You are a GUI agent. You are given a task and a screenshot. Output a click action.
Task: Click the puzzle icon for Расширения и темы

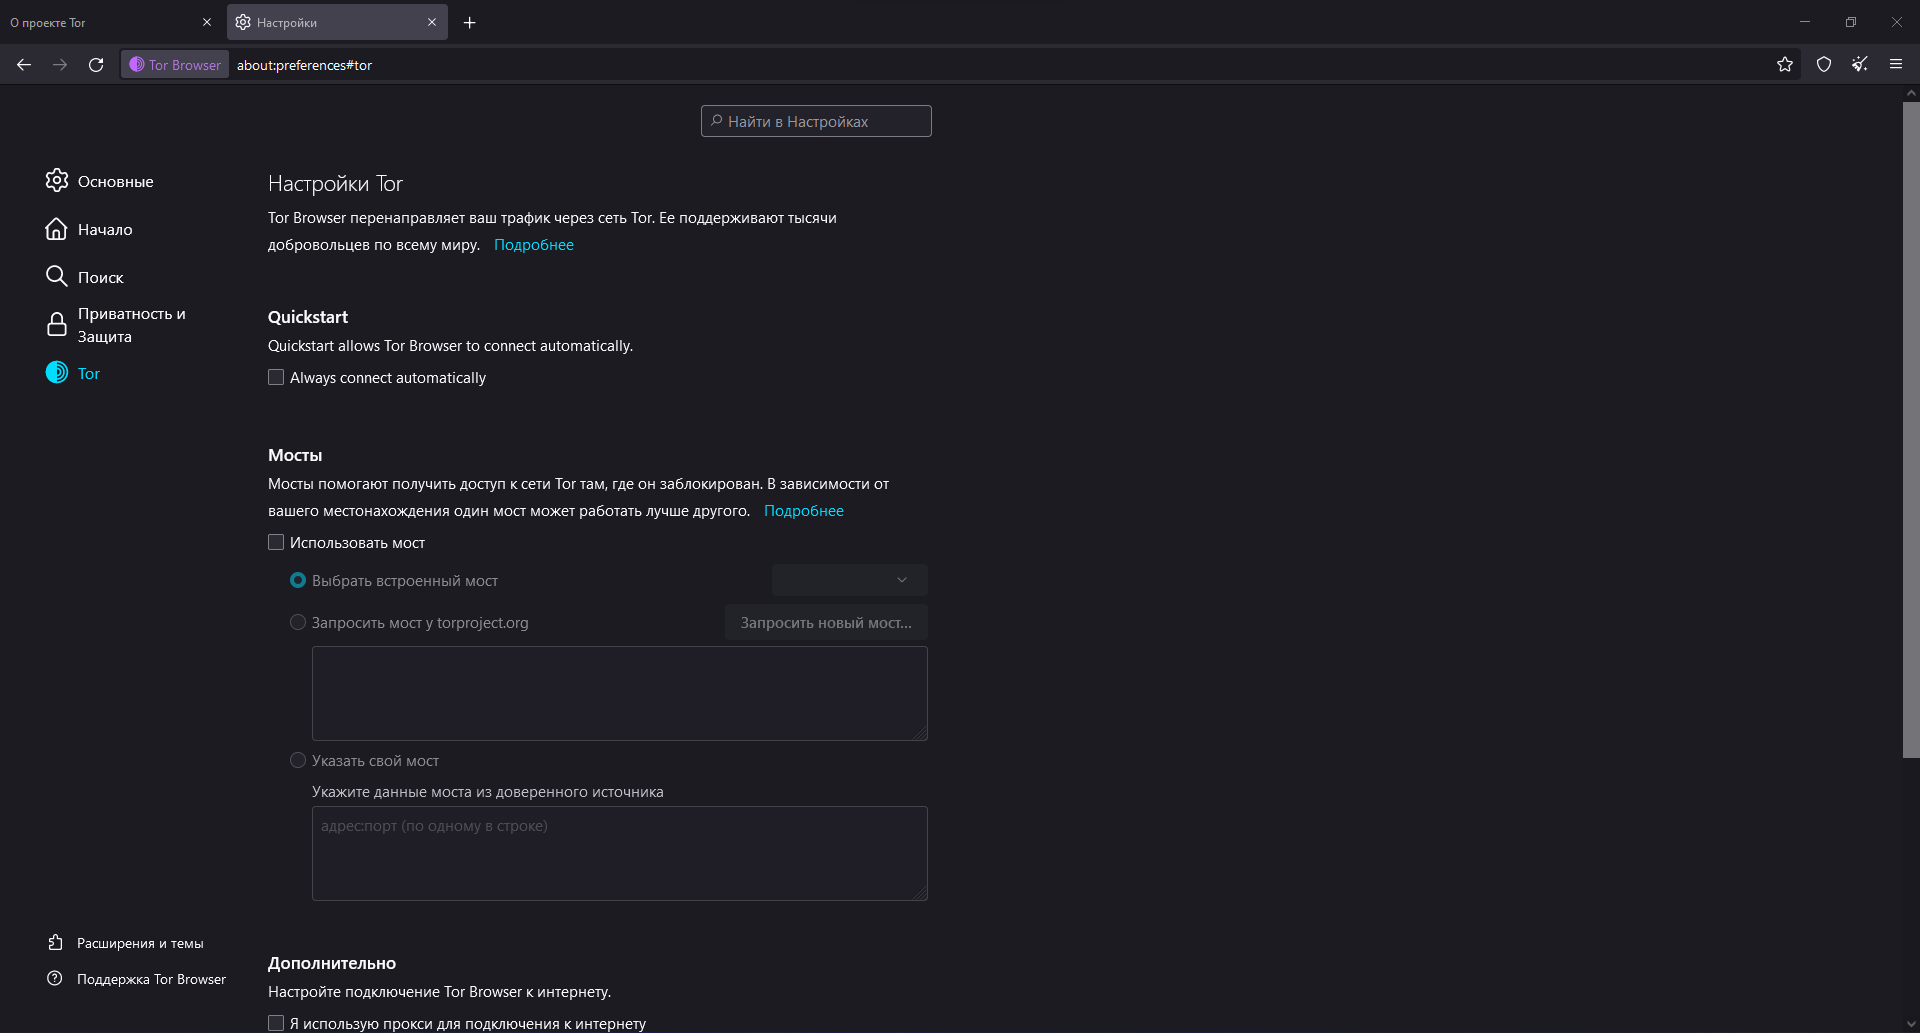click(56, 942)
